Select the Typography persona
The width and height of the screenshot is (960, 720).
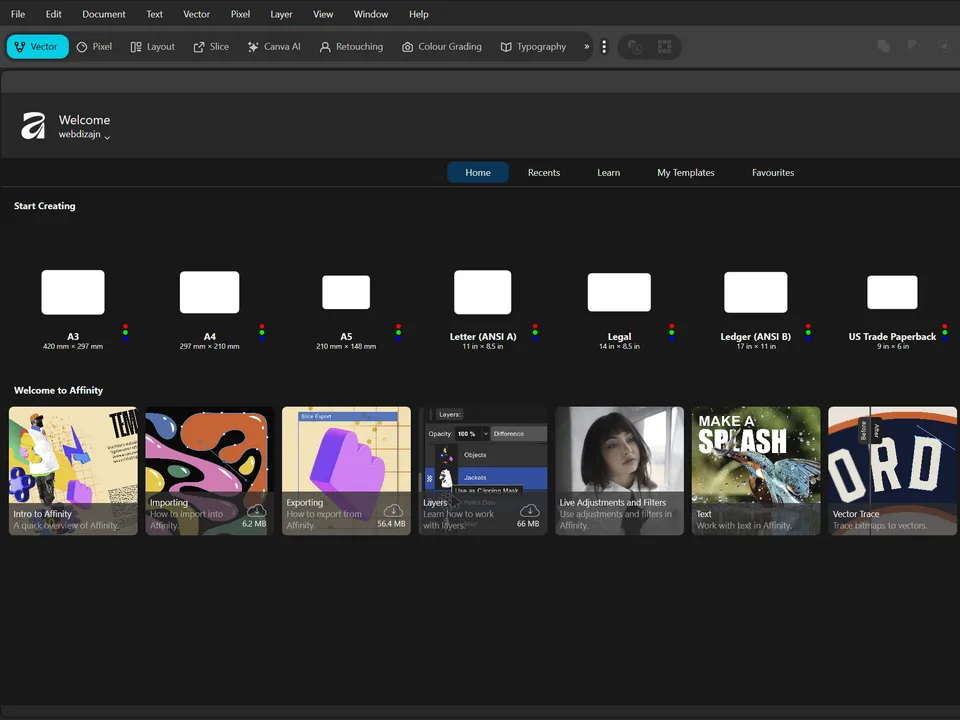pos(533,46)
